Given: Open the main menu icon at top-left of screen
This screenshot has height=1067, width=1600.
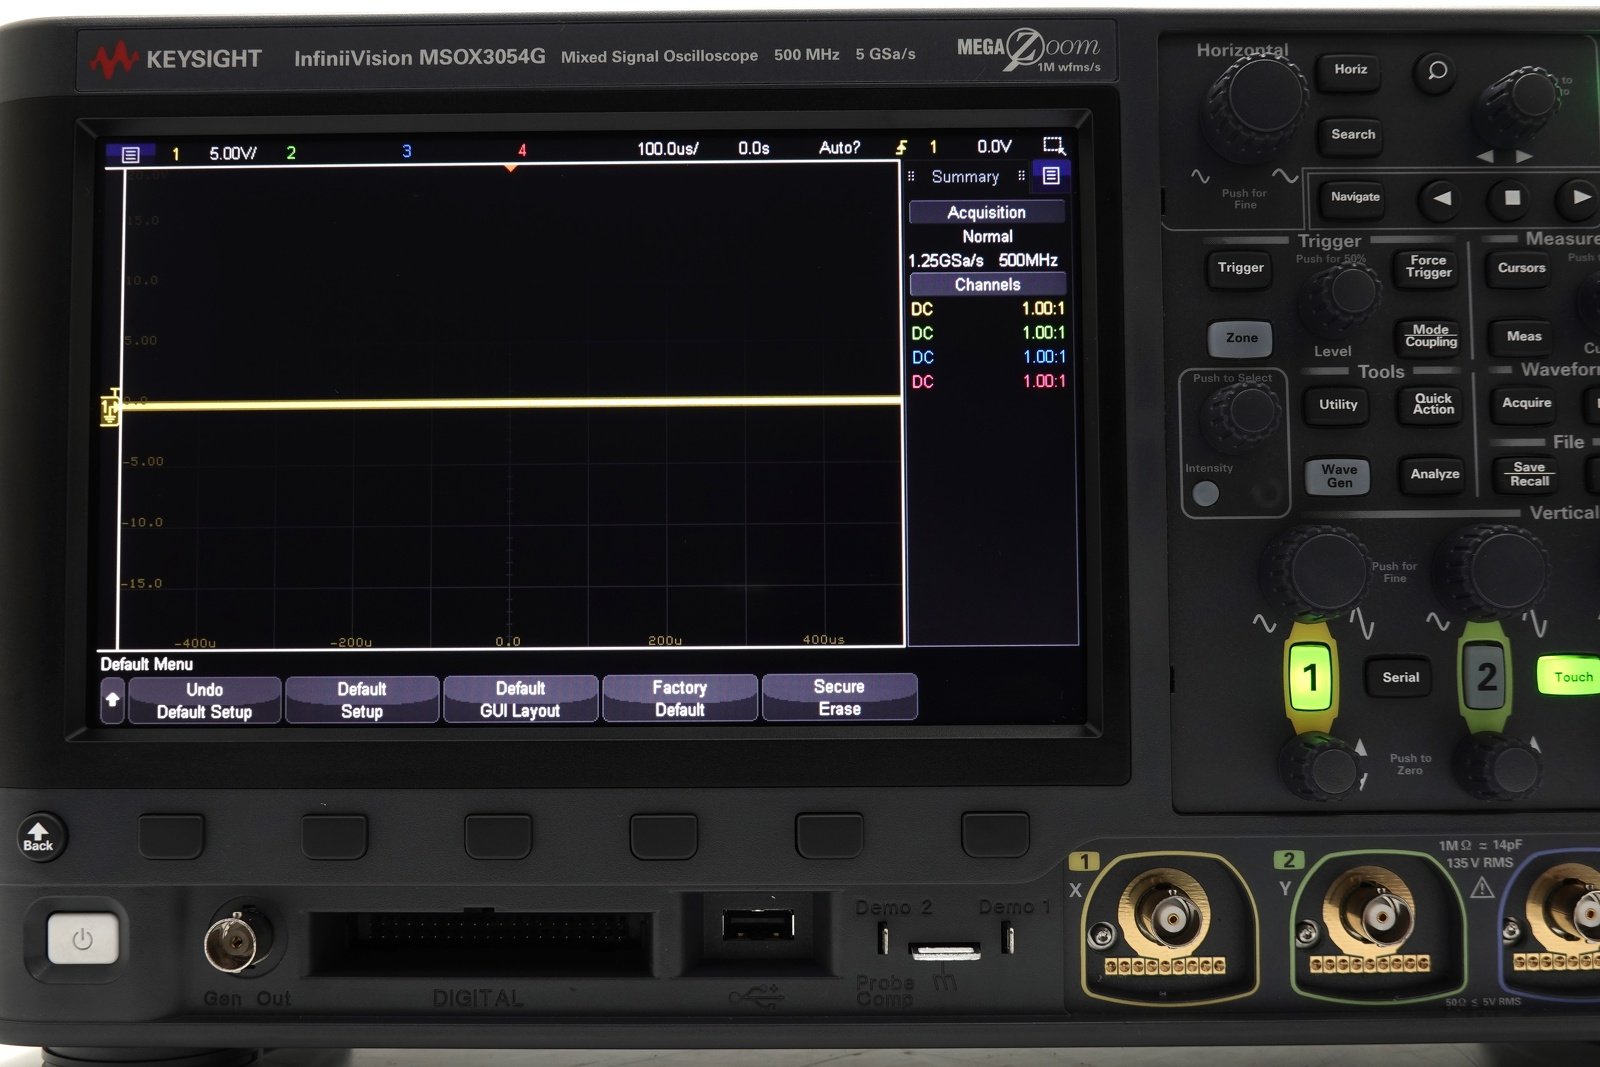Looking at the screenshot, I should pos(130,154).
